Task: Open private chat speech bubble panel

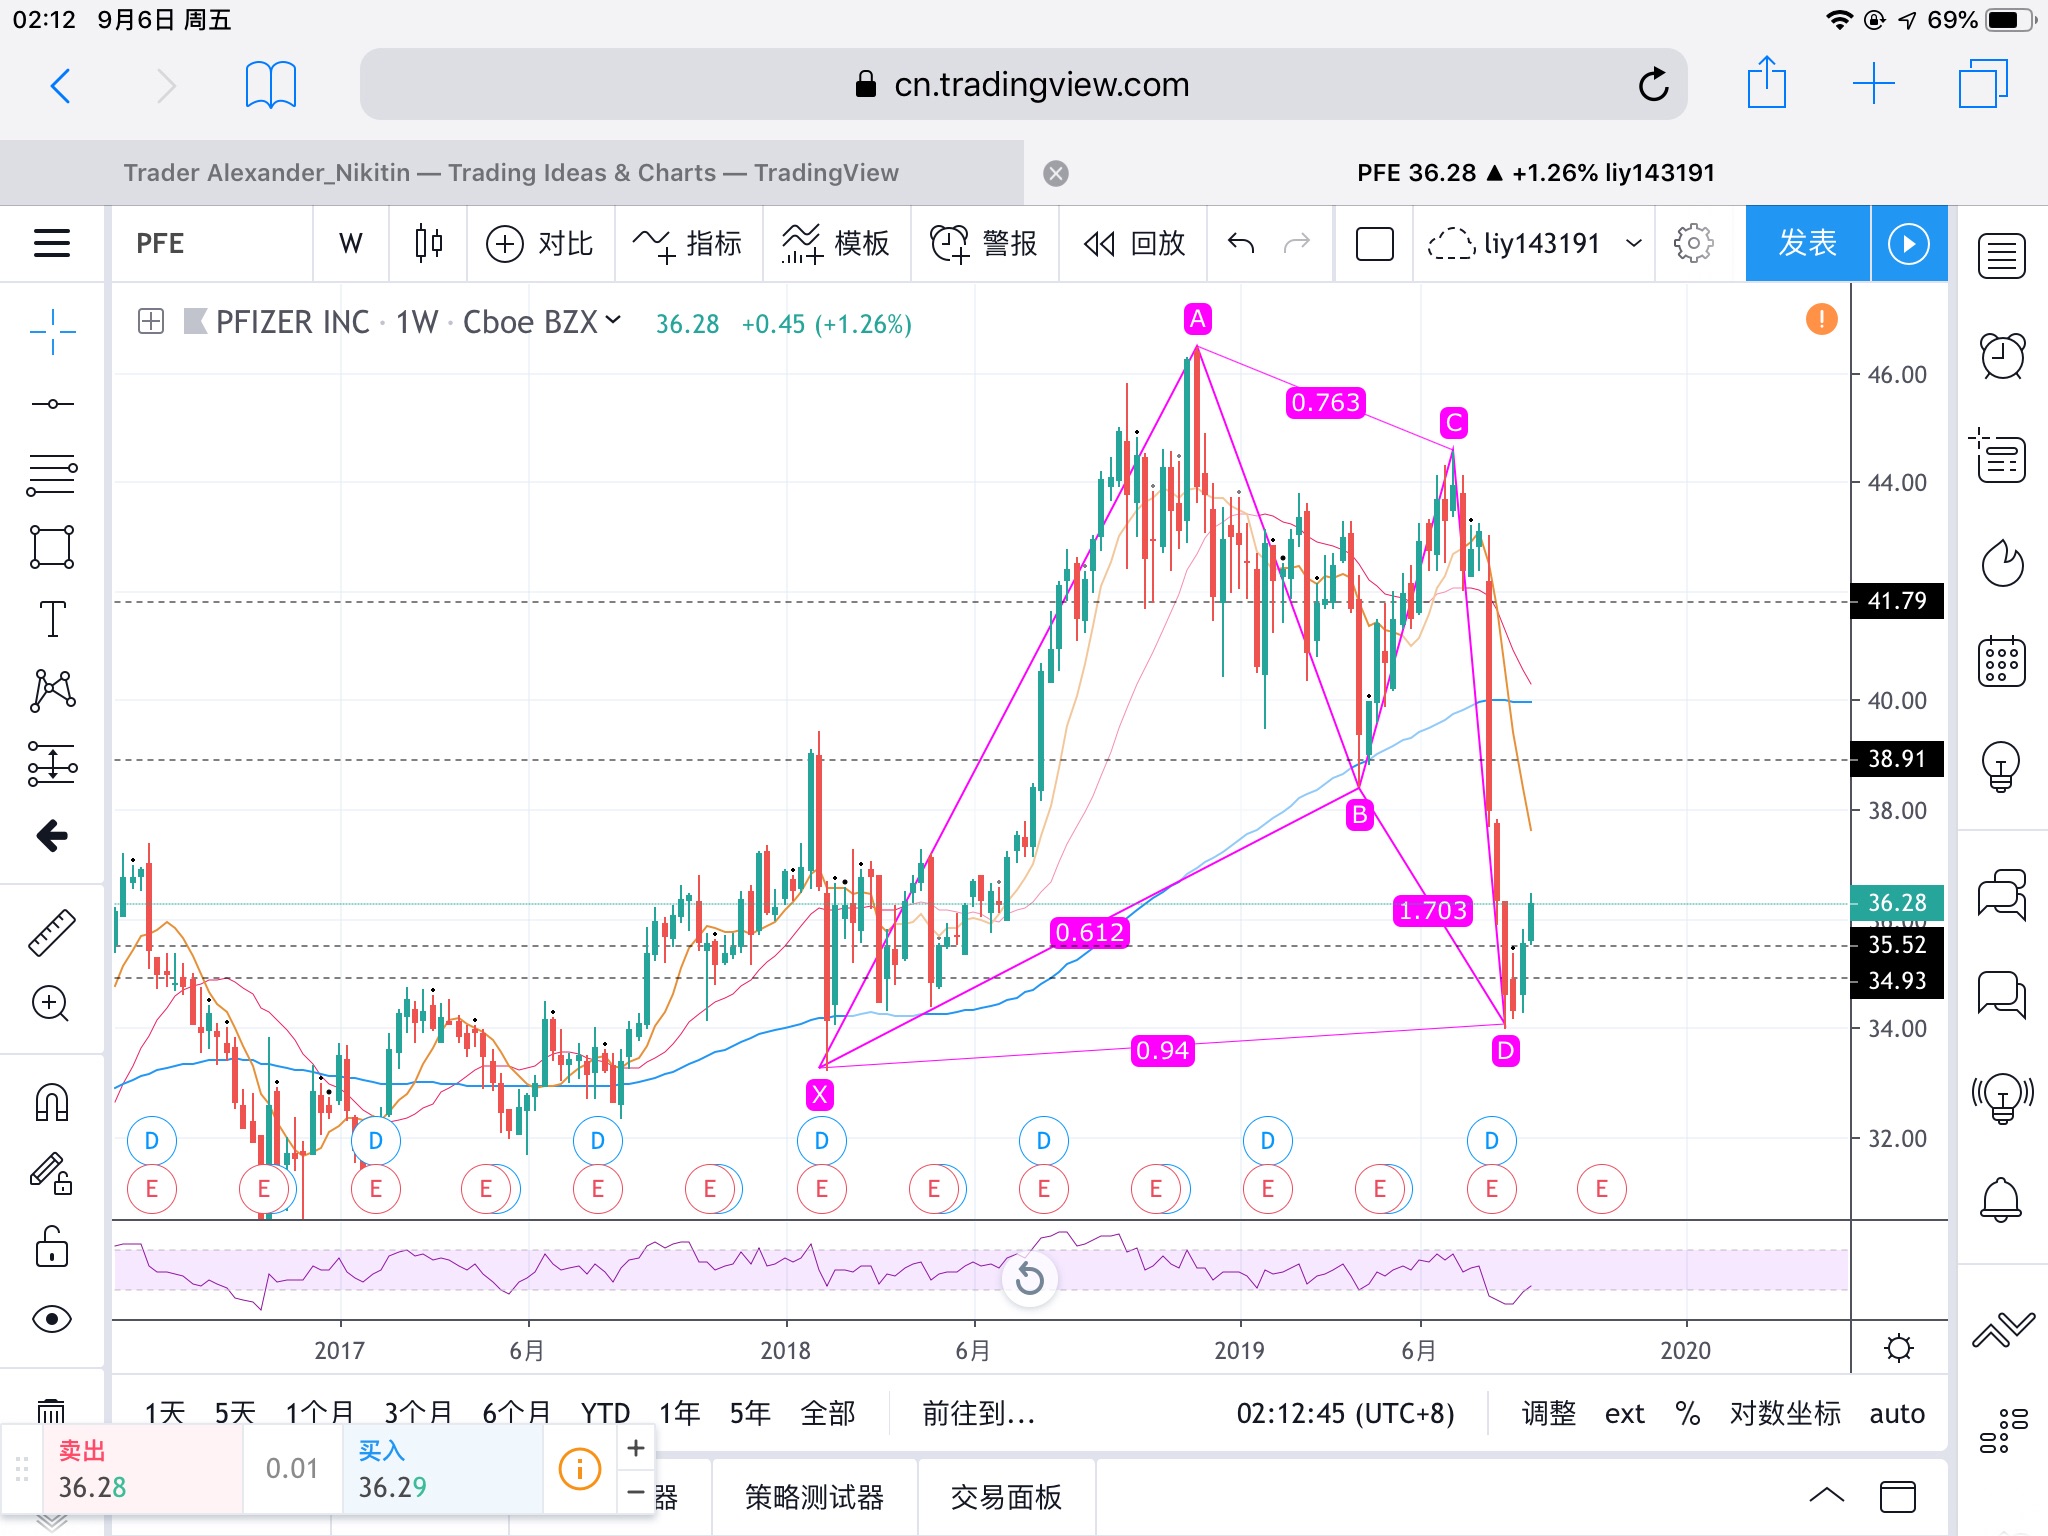Action: click(x=2002, y=995)
